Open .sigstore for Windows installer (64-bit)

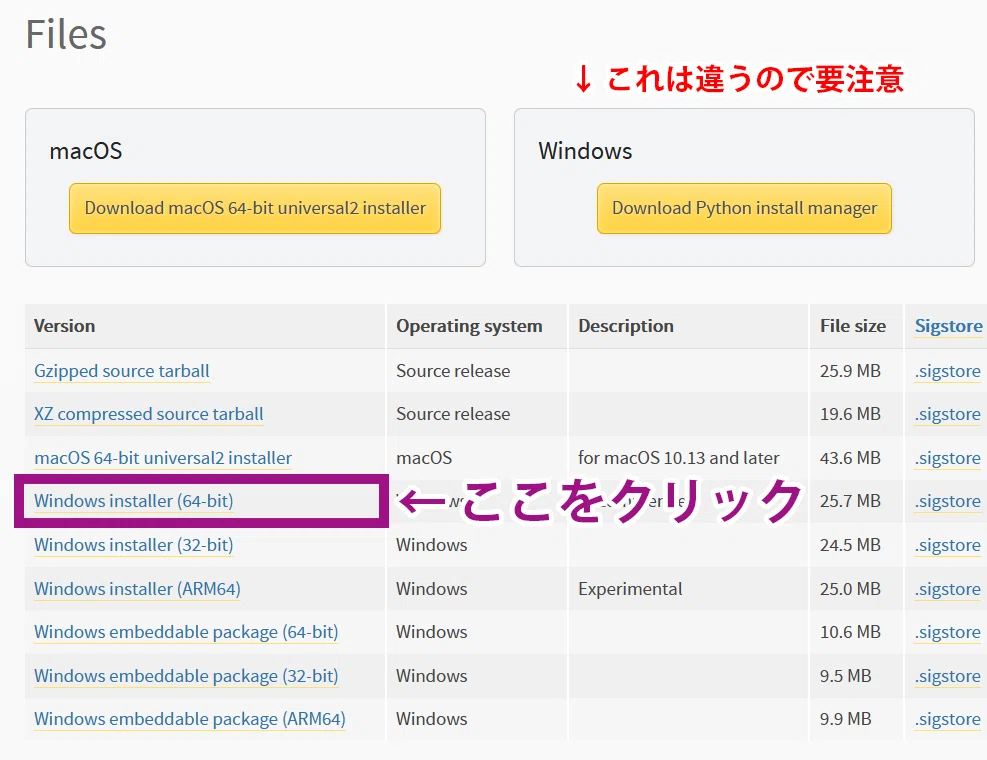[x=947, y=501]
